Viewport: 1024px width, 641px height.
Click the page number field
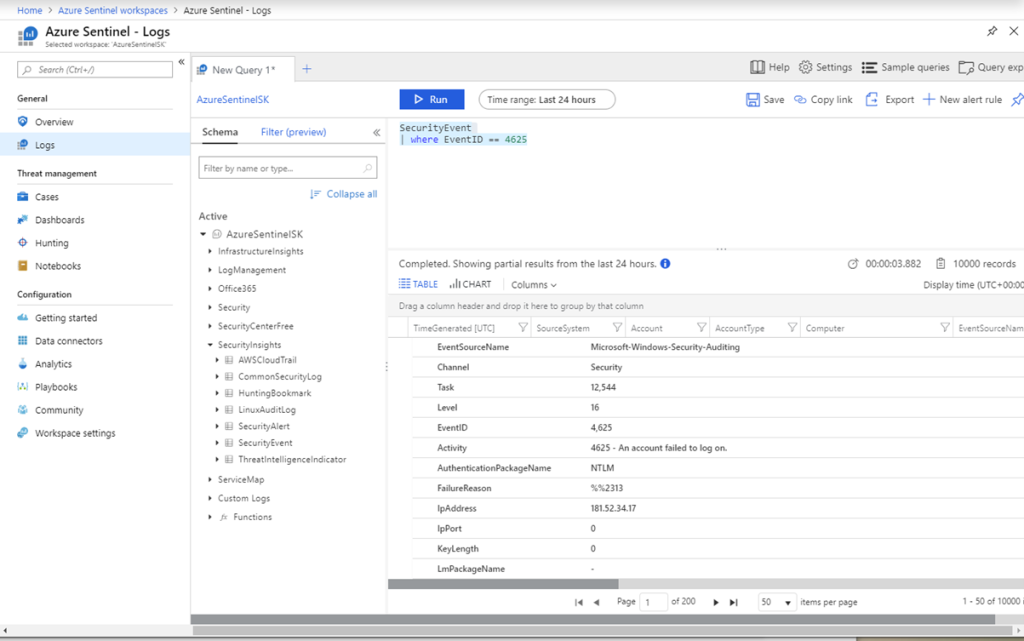[x=654, y=602]
